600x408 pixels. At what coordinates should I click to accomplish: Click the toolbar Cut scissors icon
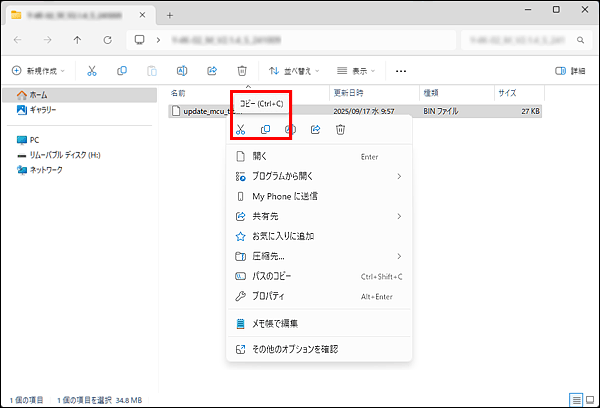(x=92, y=71)
